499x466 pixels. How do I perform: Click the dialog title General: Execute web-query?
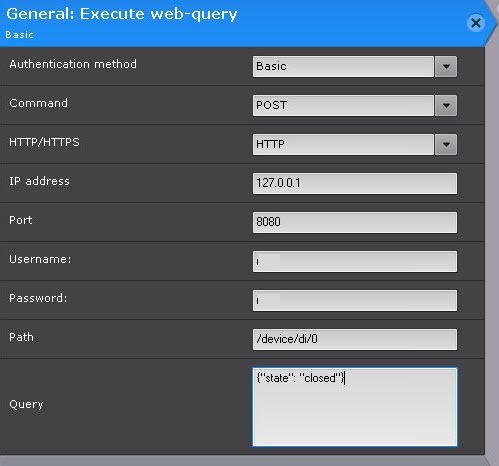pos(122,14)
